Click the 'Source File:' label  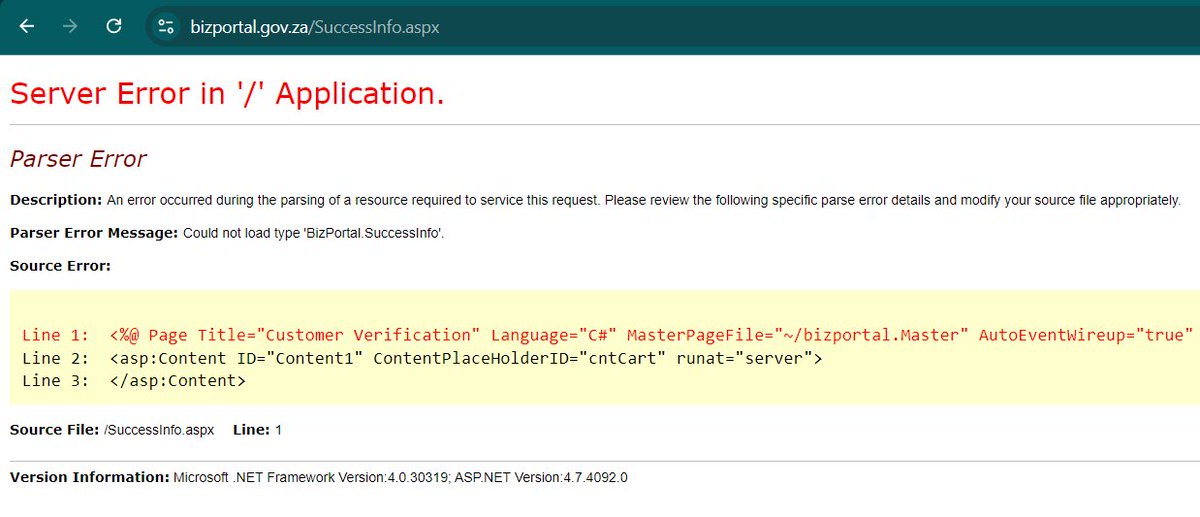pyautogui.click(x=55, y=429)
